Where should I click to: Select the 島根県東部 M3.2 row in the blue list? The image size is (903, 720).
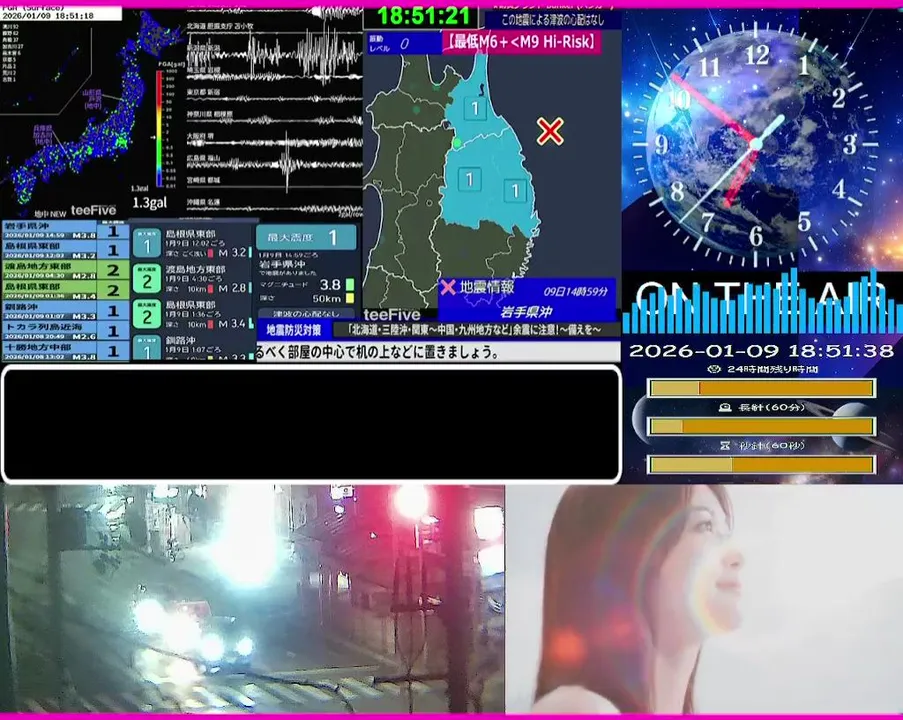click(x=65, y=250)
